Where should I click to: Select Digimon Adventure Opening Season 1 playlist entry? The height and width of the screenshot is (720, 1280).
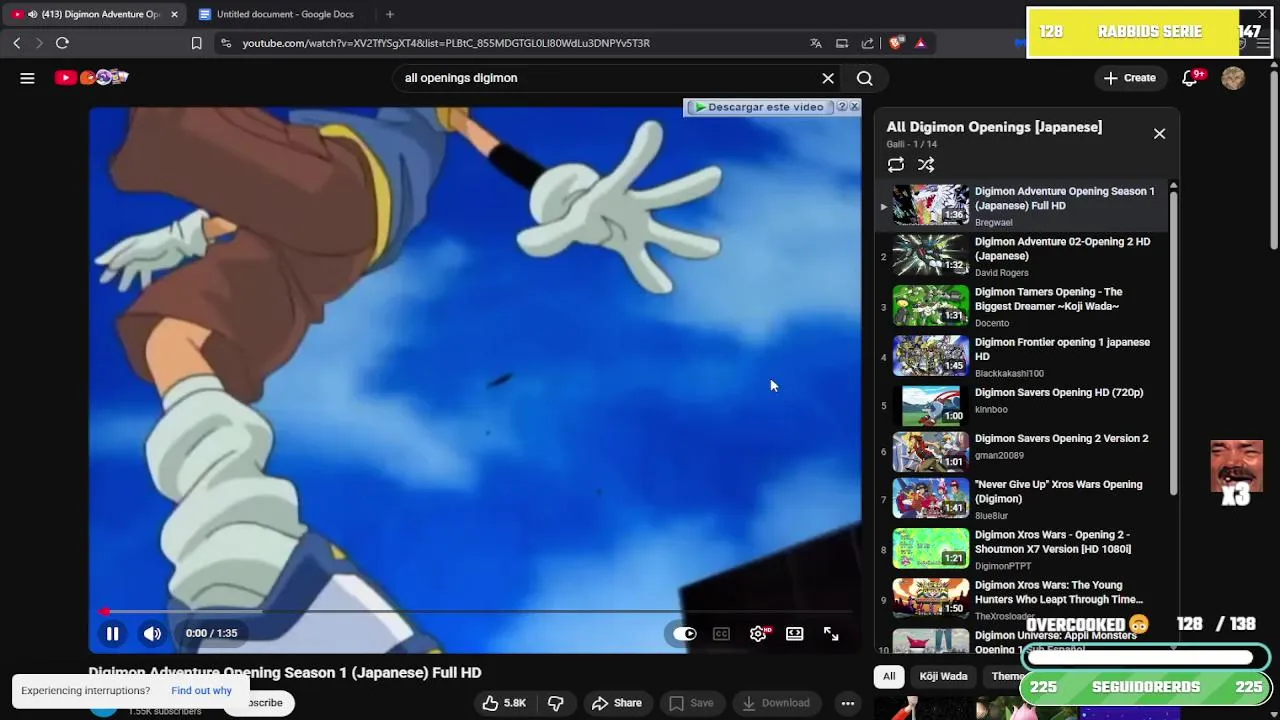1021,206
